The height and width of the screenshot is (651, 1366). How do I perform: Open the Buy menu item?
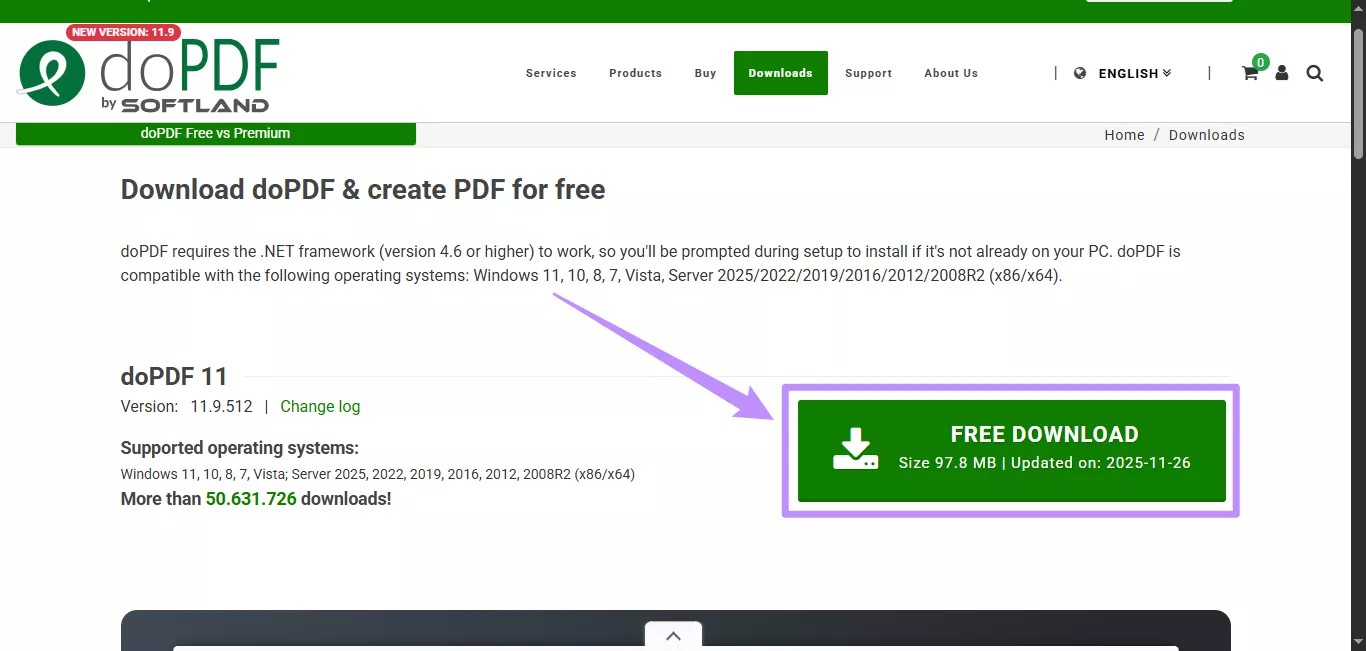point(705,73)
